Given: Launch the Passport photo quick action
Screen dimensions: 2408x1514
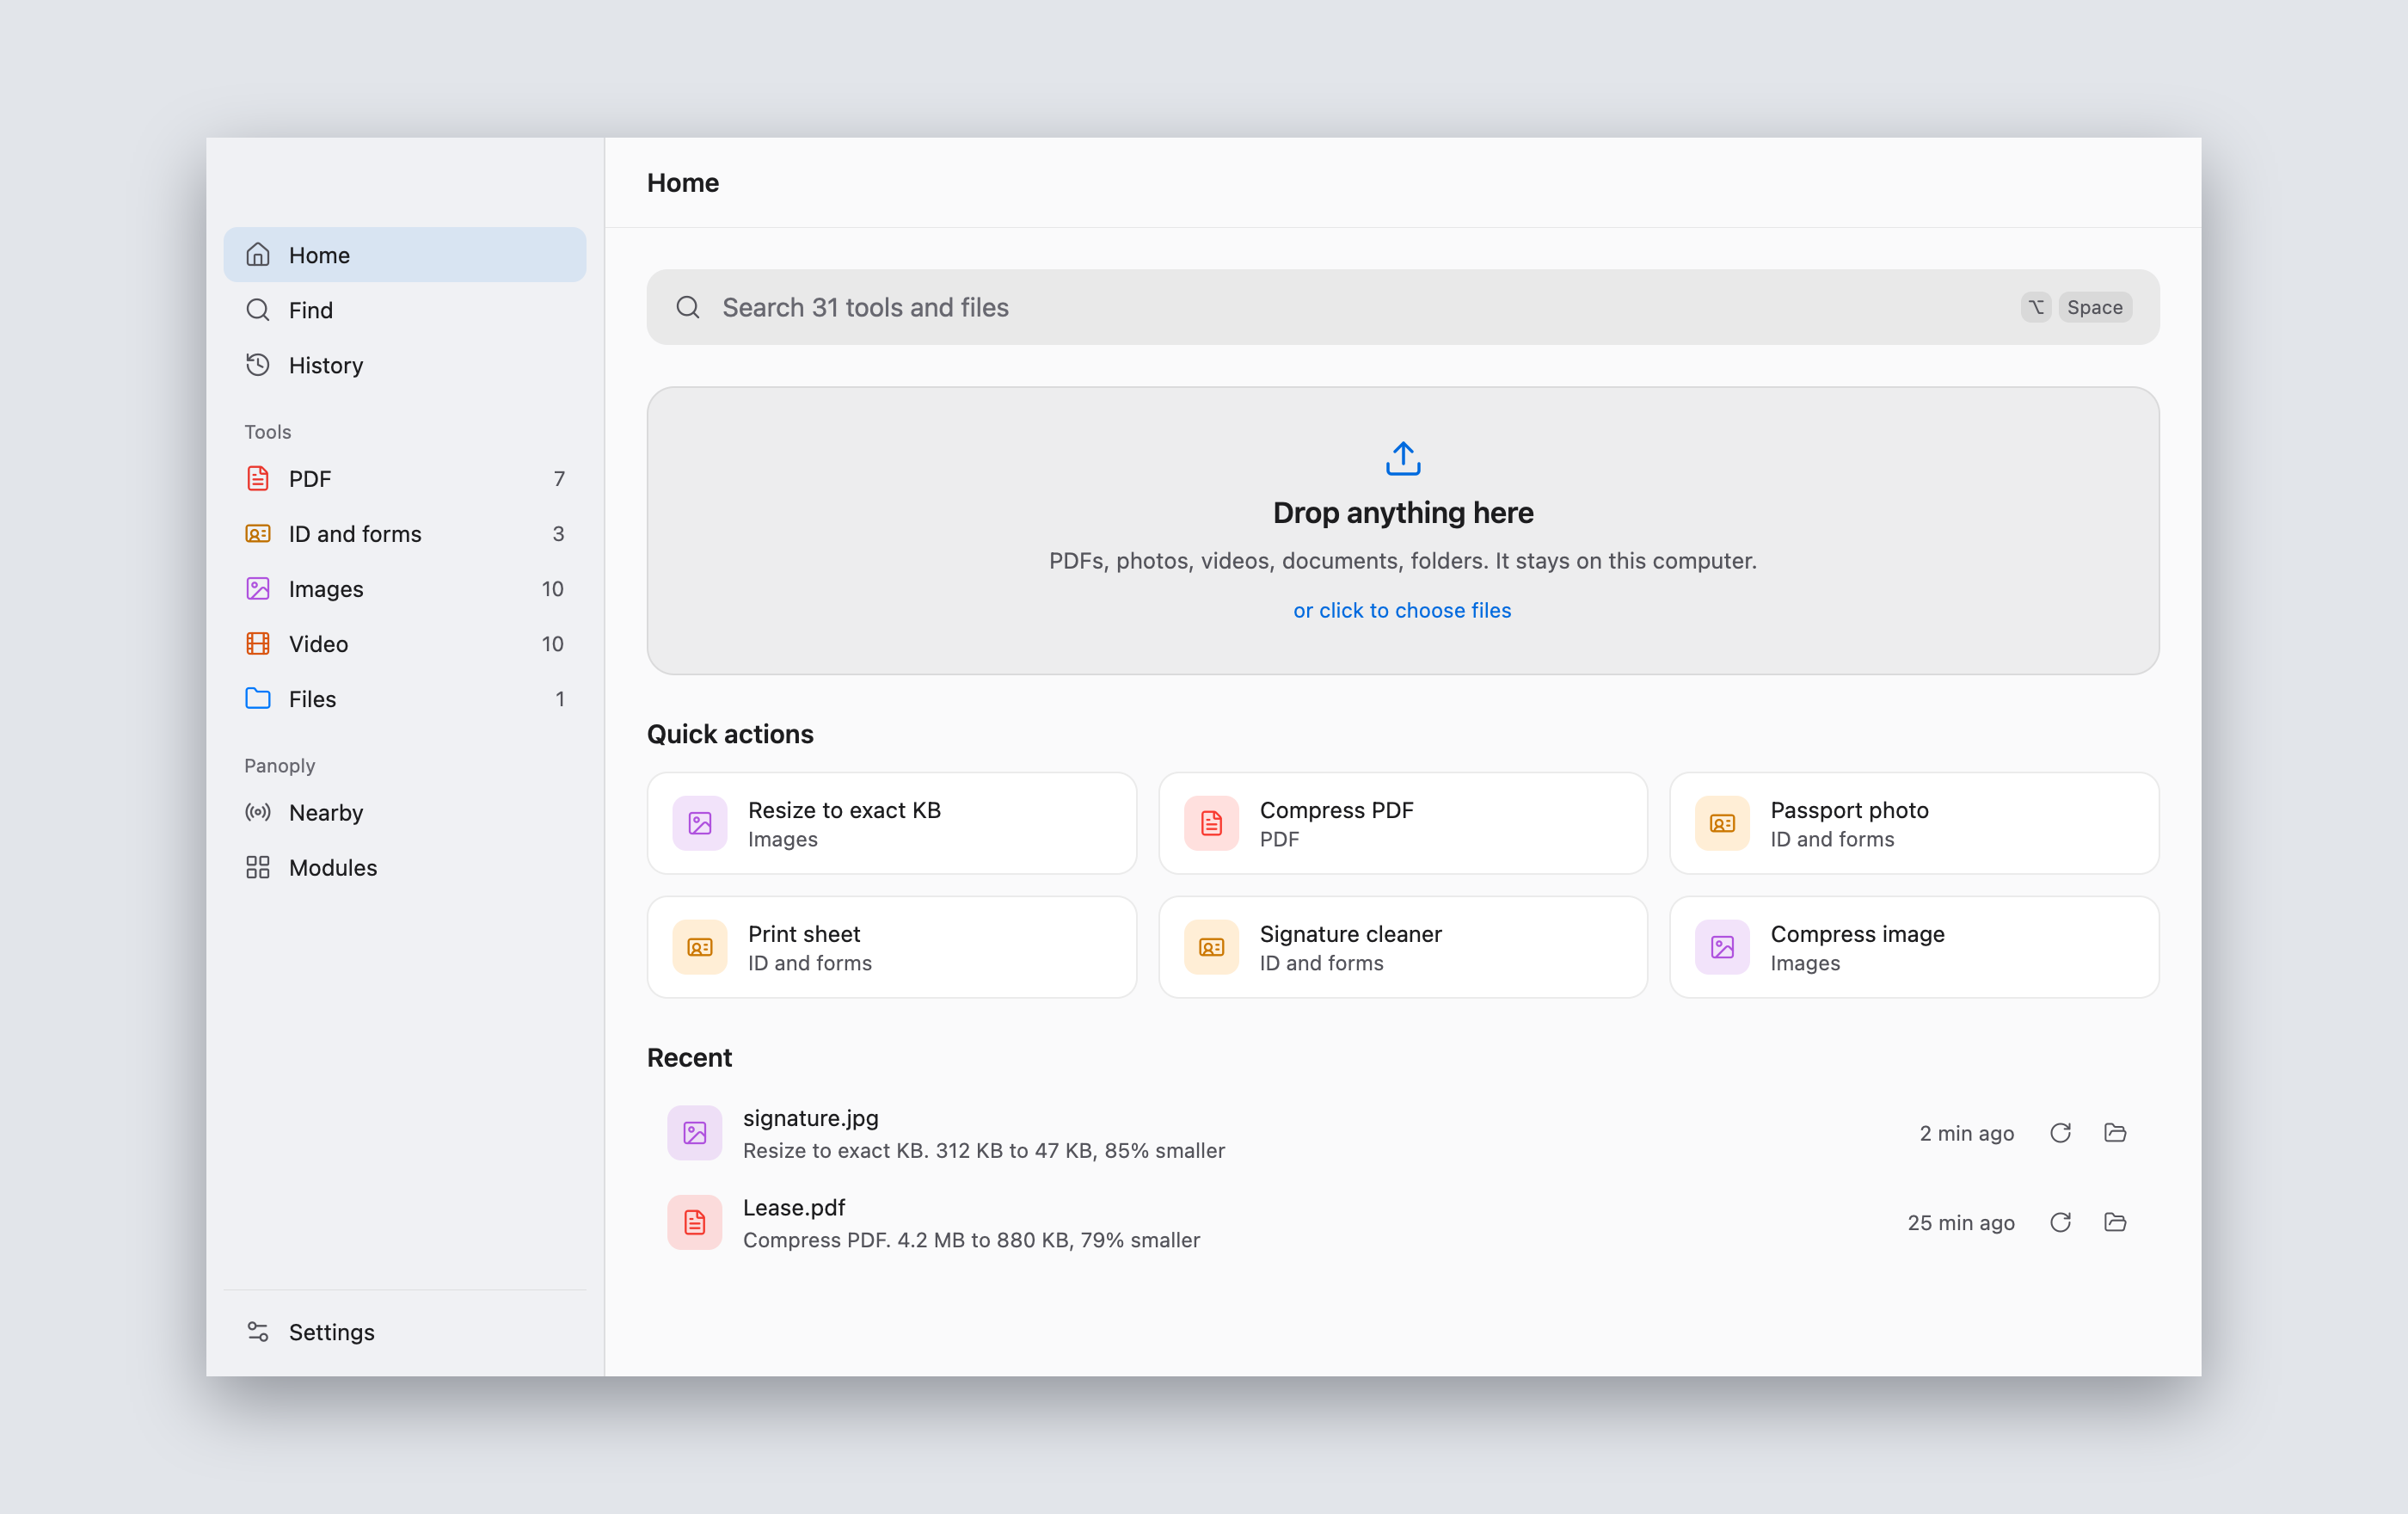Looking at the screenshot, I should 1914,823.
